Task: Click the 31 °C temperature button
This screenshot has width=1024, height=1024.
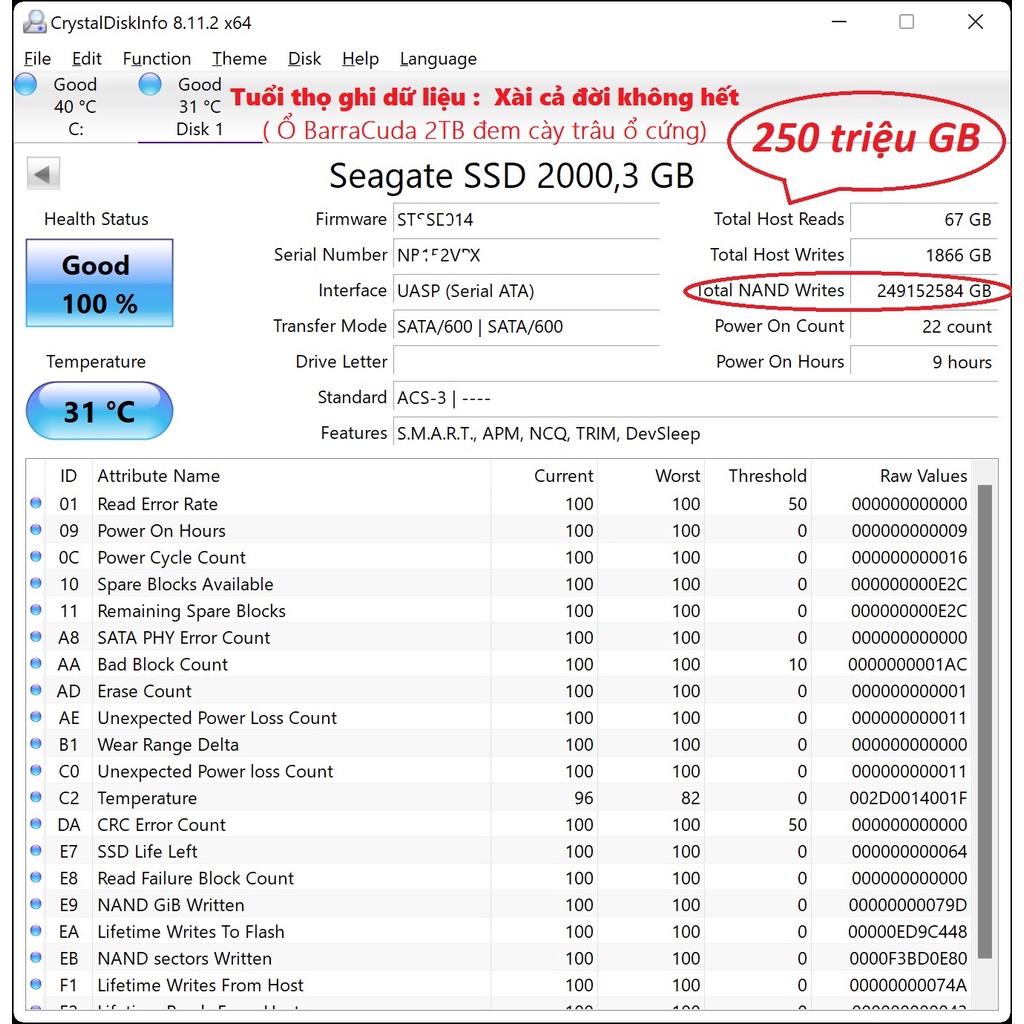Action: click(99, 411)
